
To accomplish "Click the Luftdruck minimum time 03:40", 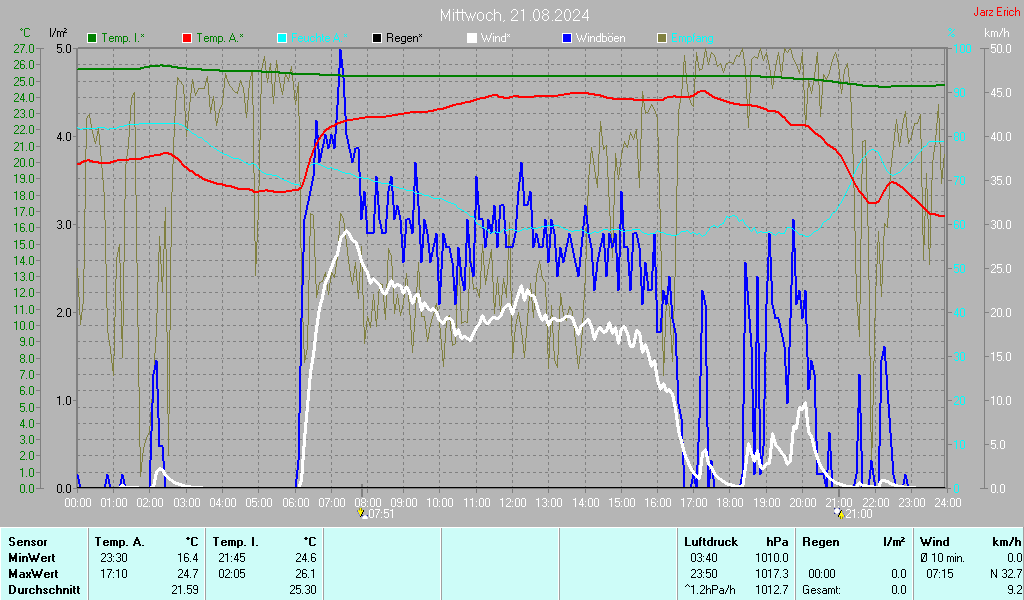I will (x=703, y=558).
